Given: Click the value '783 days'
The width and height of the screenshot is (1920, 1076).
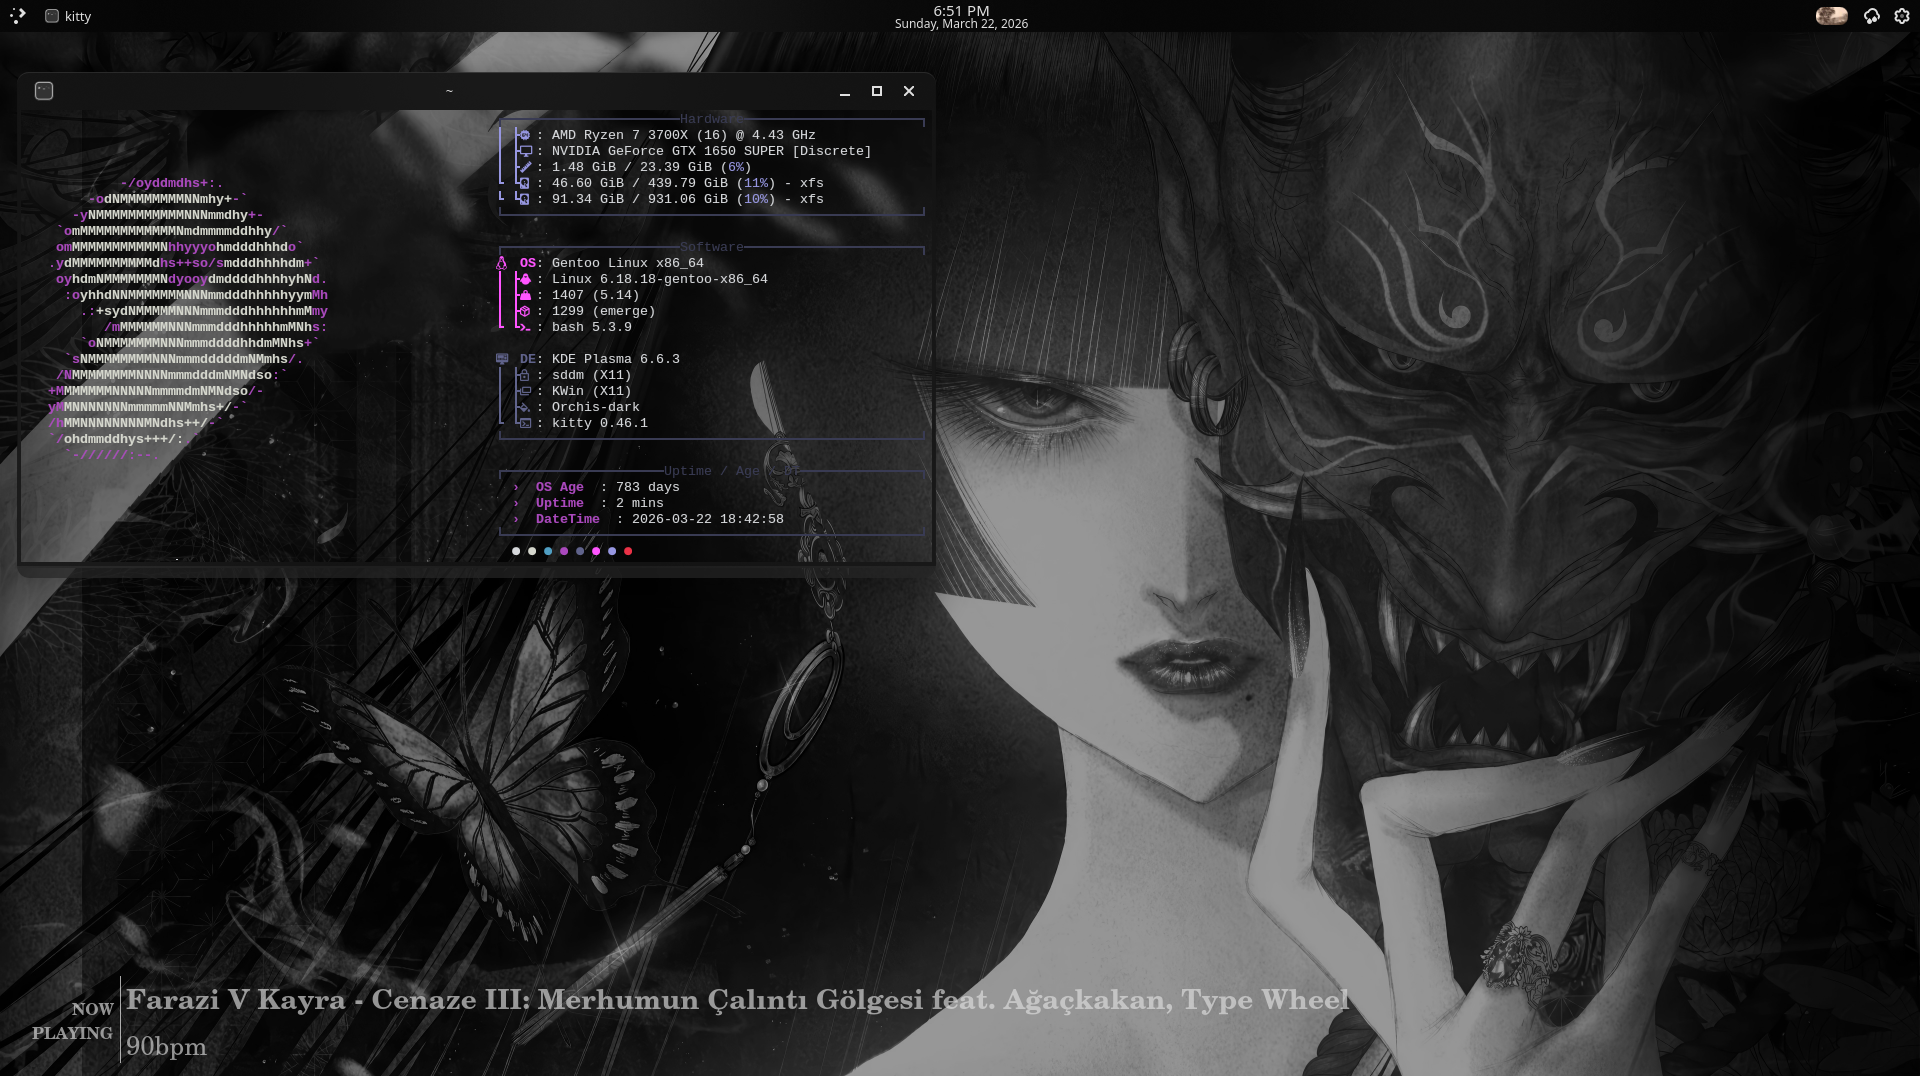Looking at the screenshot, I should pos(648,487).
